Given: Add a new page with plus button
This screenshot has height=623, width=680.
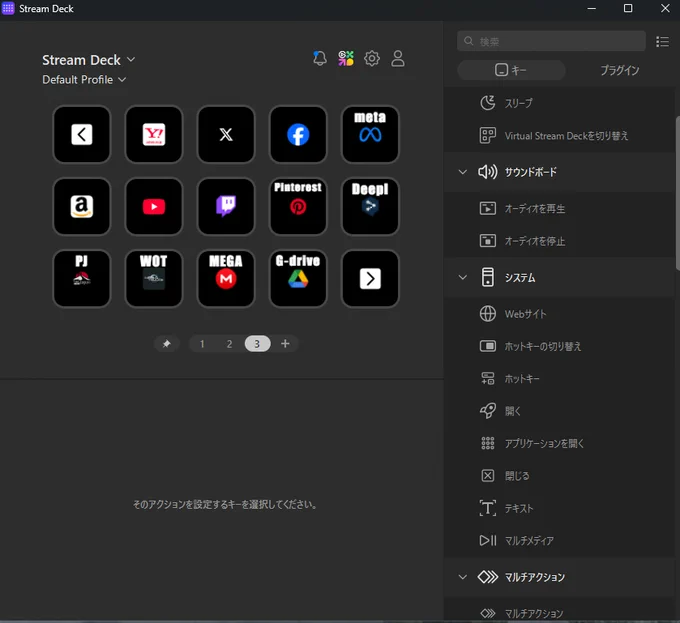Looking at the screenshot, I should pos(285,344).
